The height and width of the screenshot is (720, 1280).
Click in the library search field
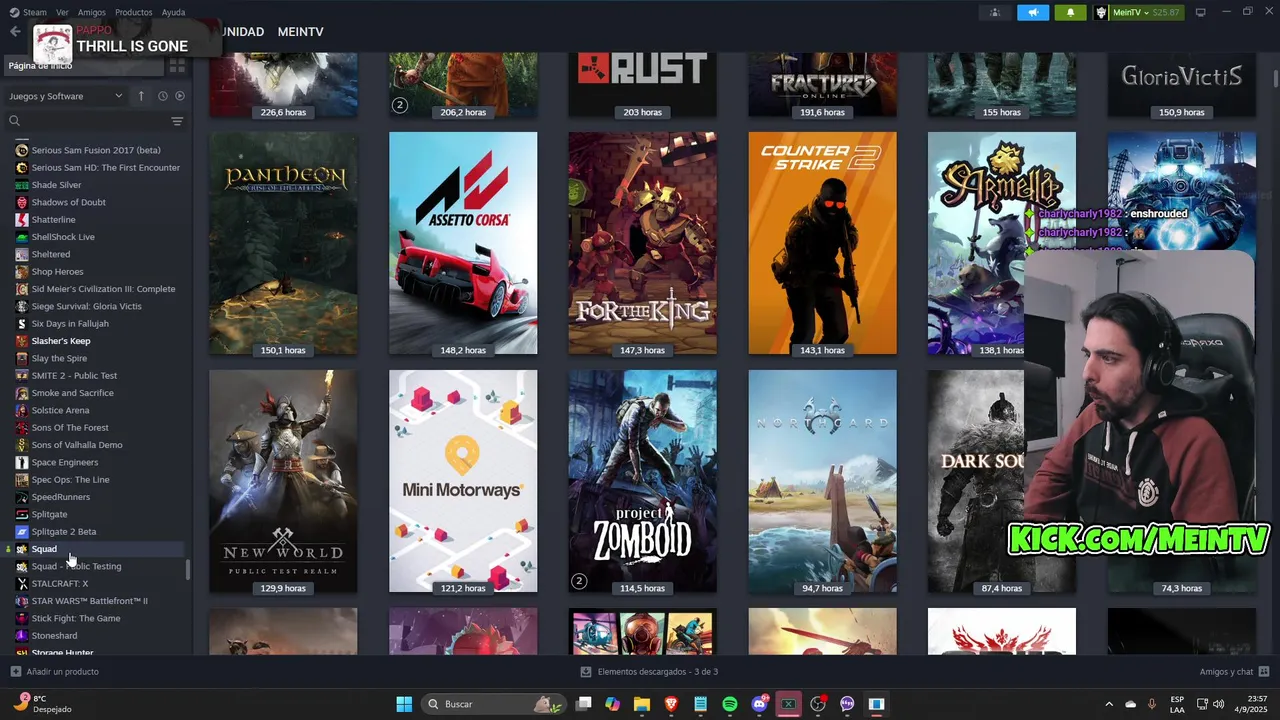(95, 121)
